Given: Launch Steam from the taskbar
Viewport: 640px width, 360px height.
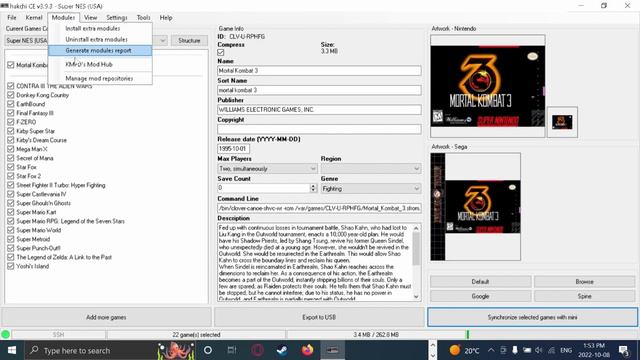Looking at the screenshot, I should tap(282, 350).
